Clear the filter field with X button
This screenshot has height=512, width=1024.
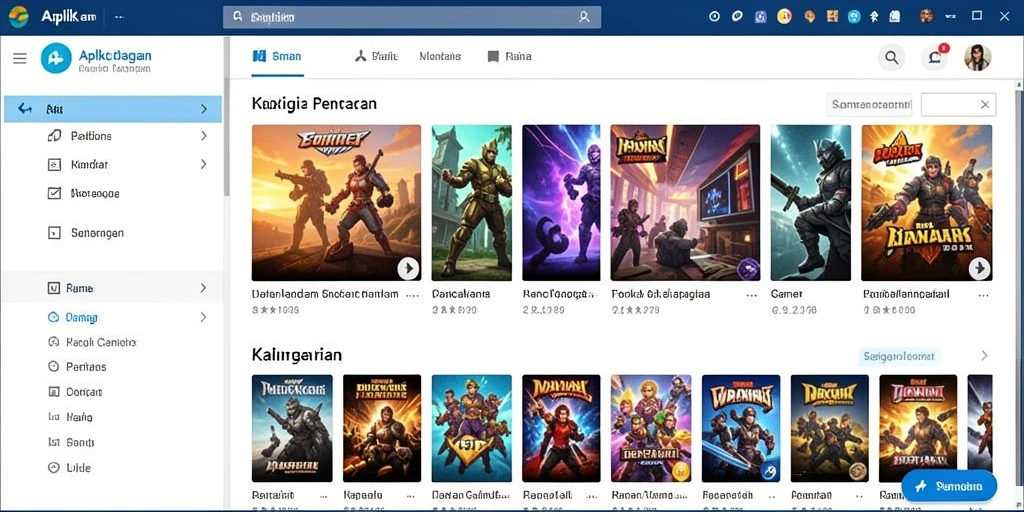[985, 104]
